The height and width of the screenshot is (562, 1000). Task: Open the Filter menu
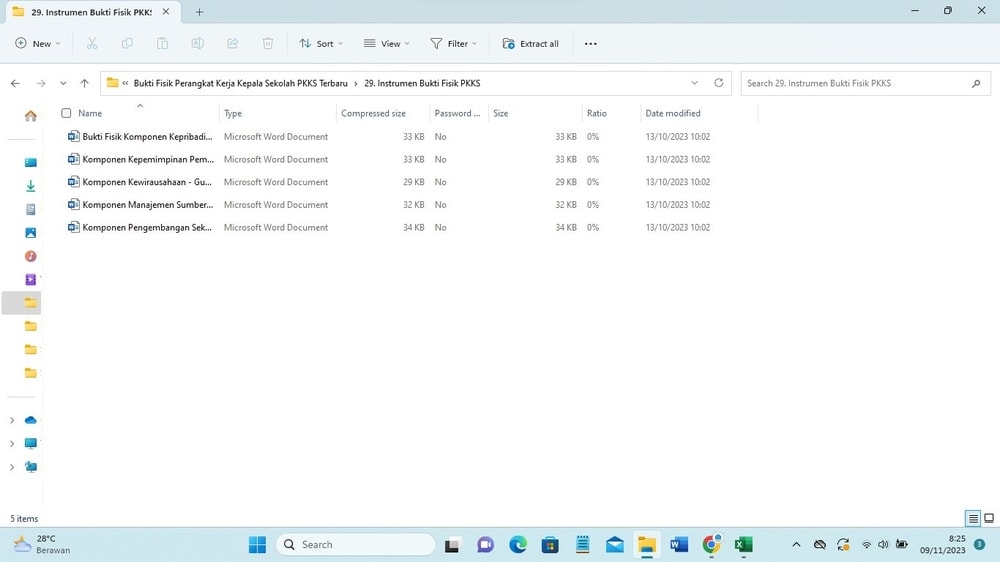coord(453,44)
